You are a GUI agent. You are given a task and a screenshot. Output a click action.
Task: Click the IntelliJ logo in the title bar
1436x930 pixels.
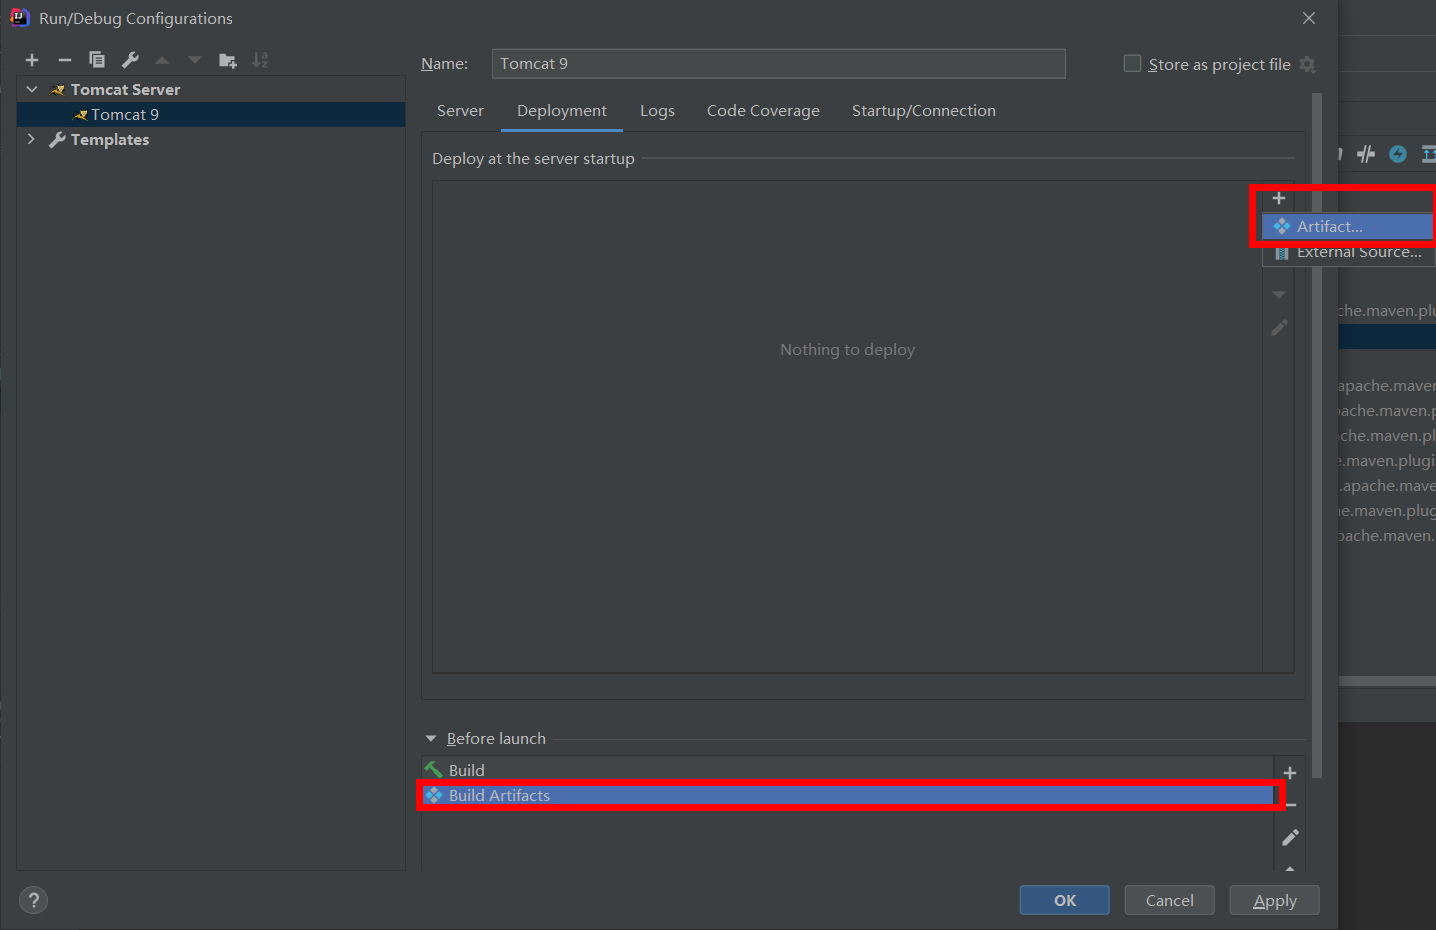click(19, 17)
